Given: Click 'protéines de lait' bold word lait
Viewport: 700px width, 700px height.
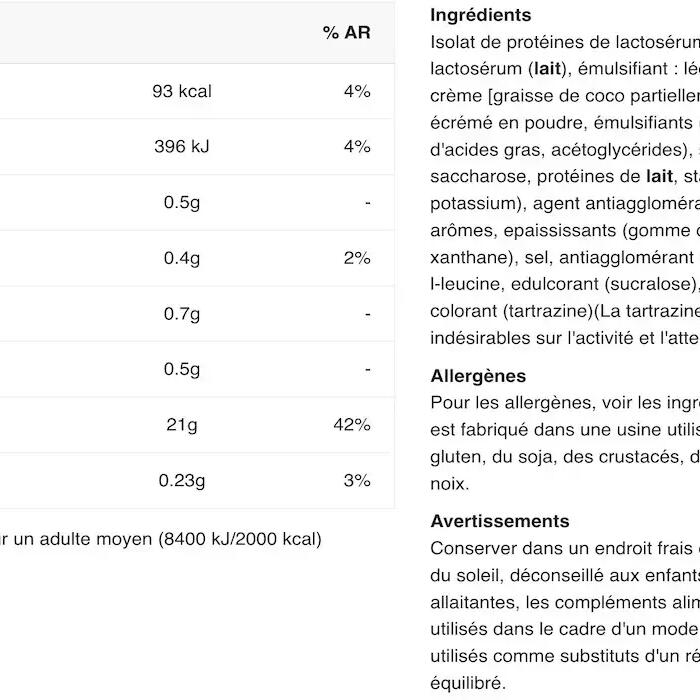Looking at the screenshot, I should pos(659,176).
